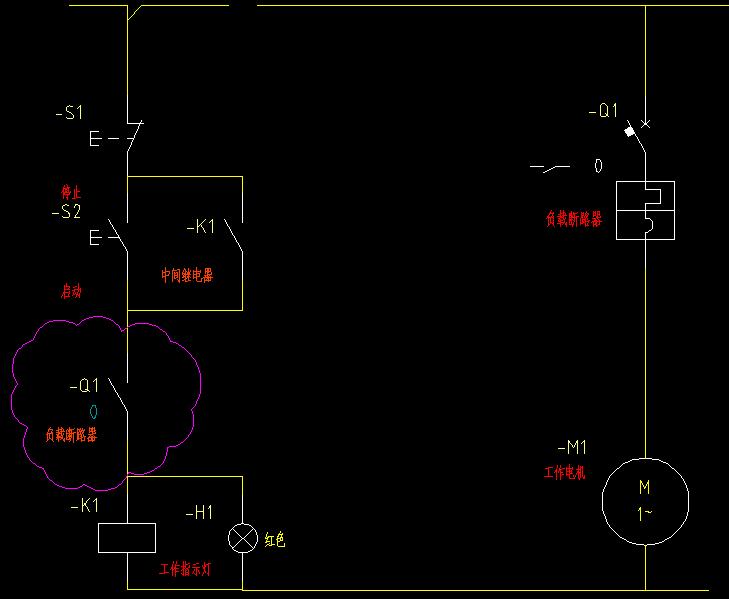Select the -M1 designation text
Viewport: 729px width, 599px height.
click(x=573, y=447)
